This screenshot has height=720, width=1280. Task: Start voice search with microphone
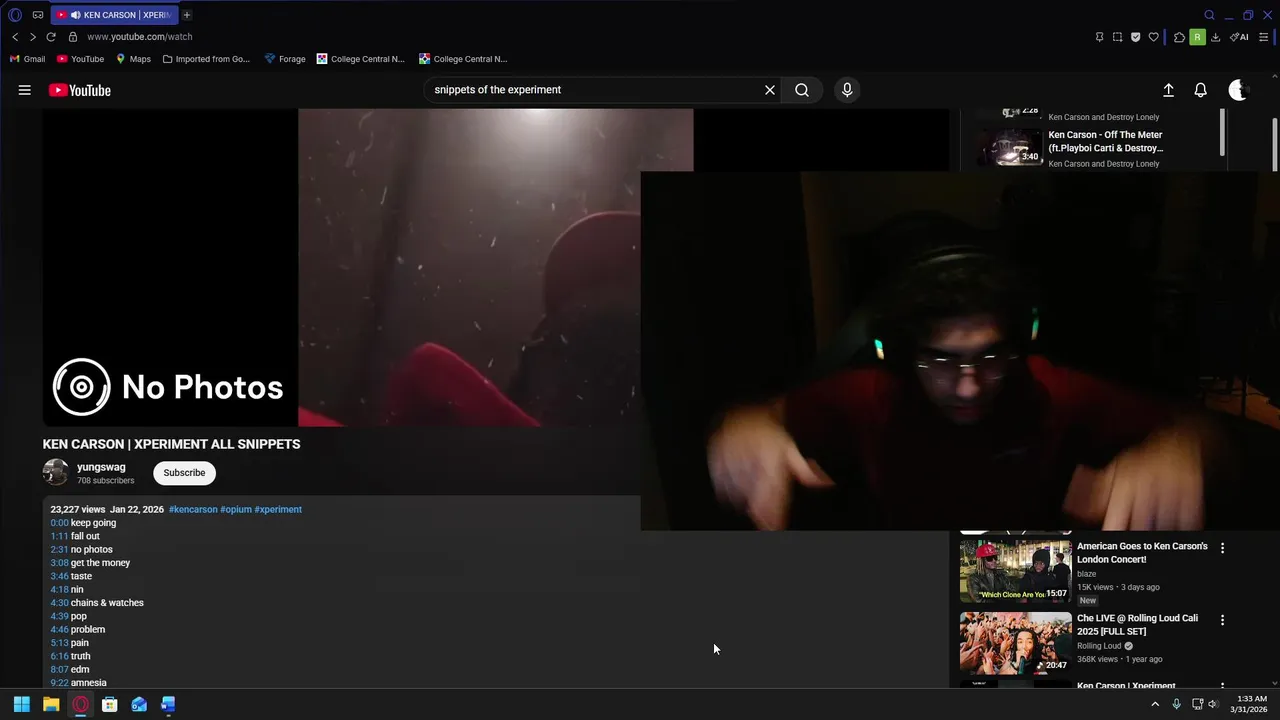[847, 90]
